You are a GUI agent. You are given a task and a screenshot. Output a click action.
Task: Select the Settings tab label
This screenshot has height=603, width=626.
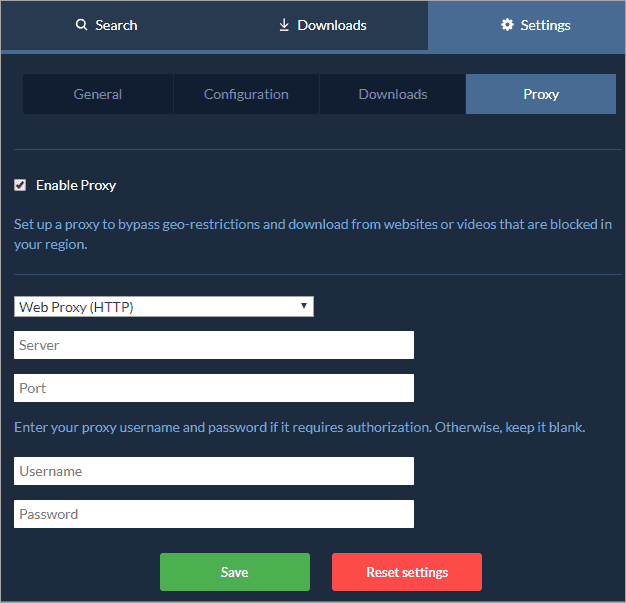(x=545, y=25)
